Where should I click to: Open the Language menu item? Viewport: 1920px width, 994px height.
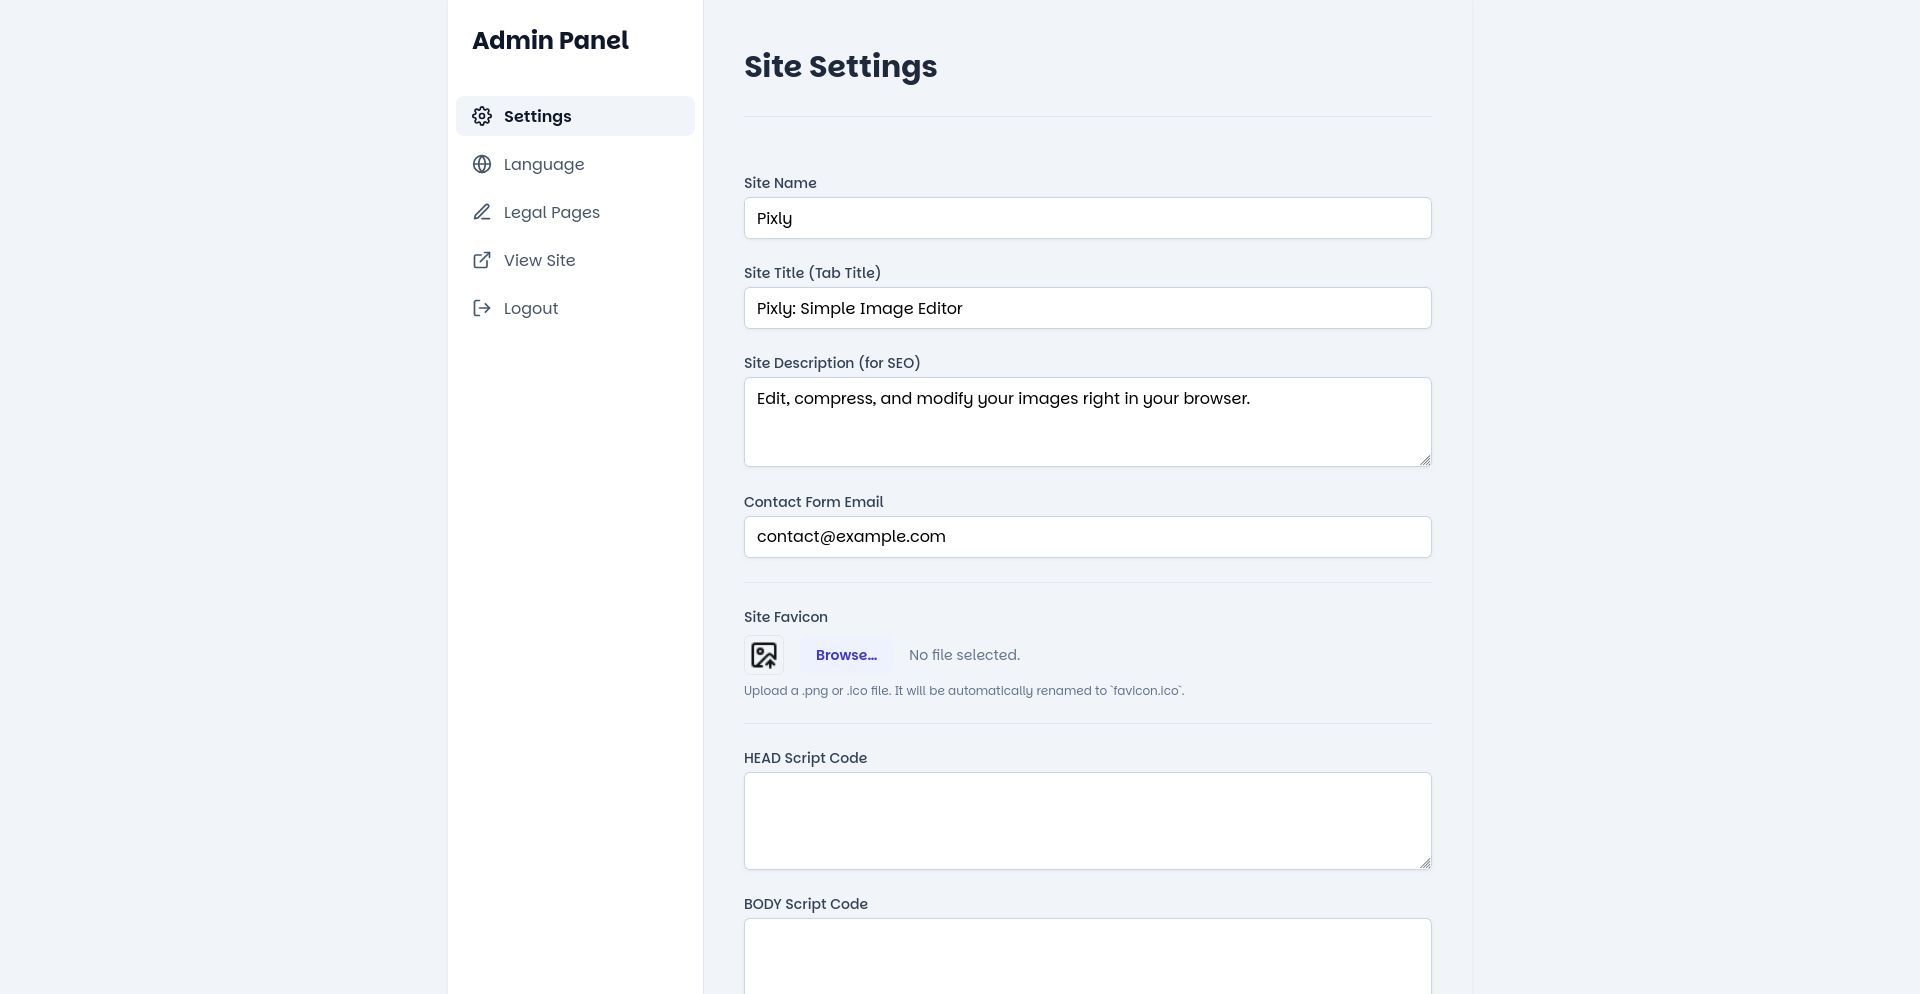point(544,164)
